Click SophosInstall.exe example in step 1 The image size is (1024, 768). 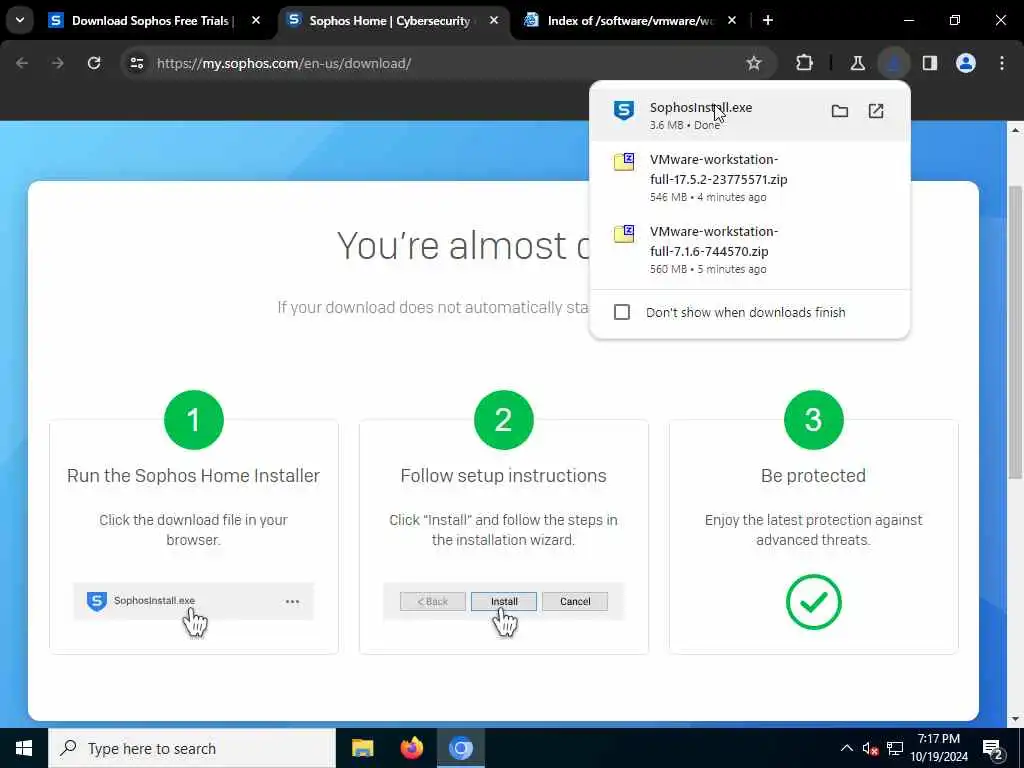pyautogui.click(x=193, y=601)
